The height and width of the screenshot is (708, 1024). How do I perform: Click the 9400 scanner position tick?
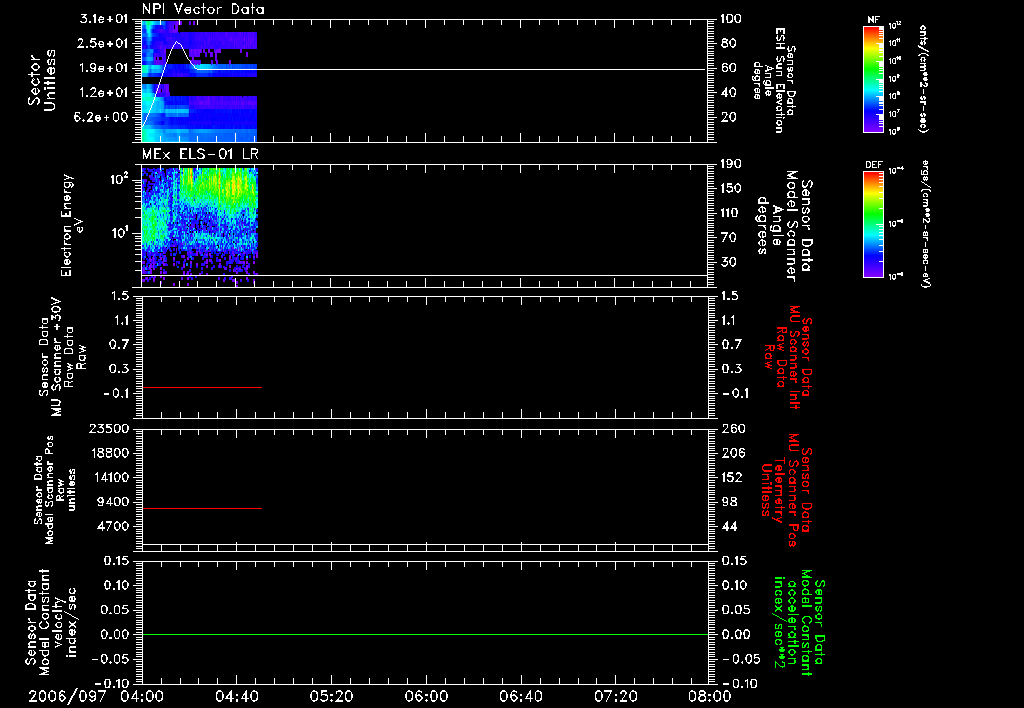[113, 502]
